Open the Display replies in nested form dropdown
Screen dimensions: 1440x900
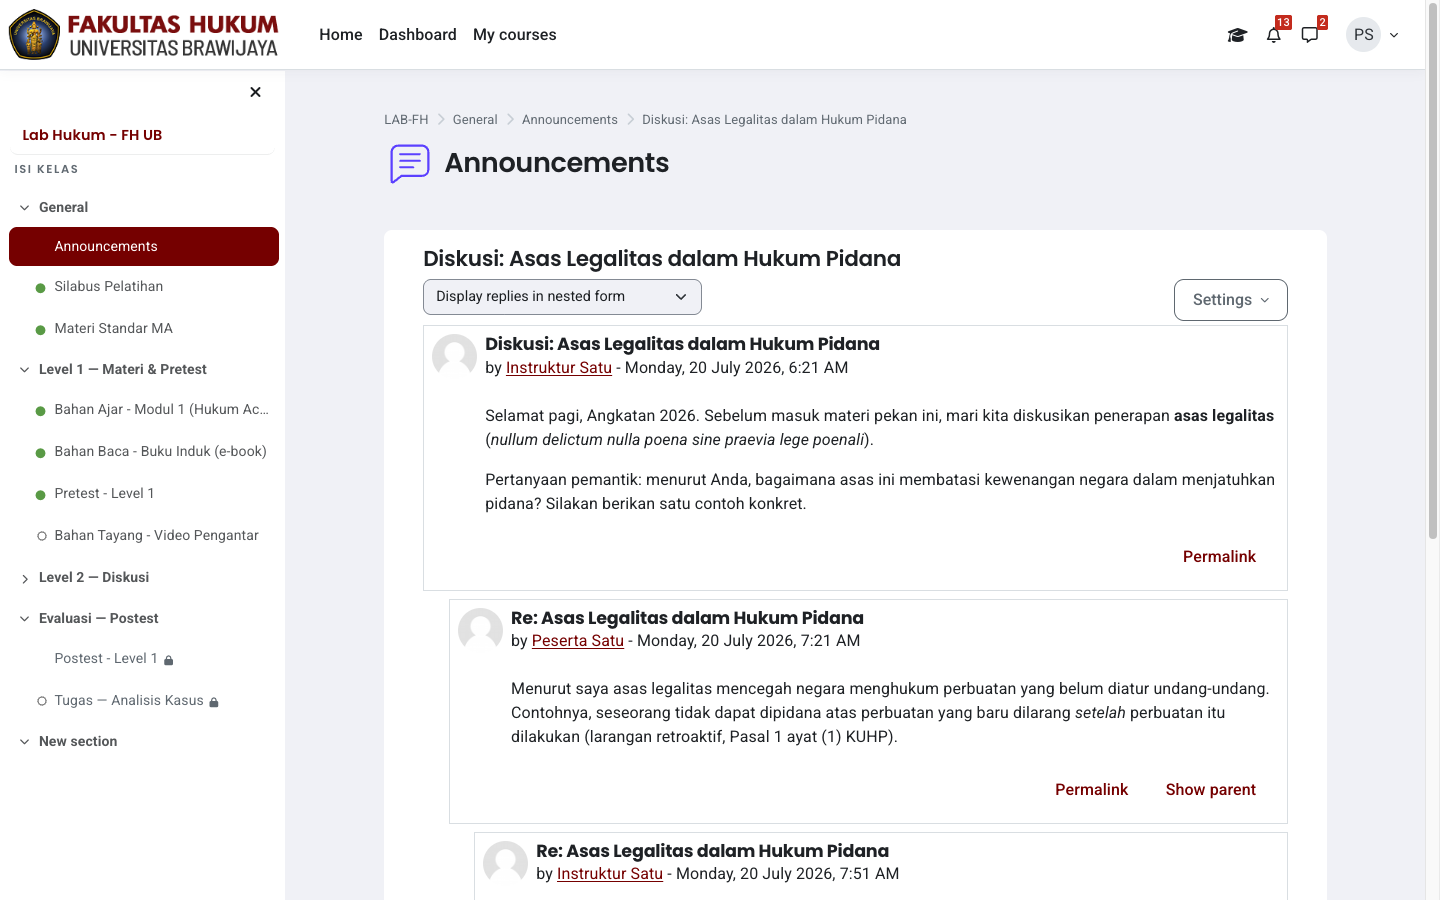pos(562,297)
